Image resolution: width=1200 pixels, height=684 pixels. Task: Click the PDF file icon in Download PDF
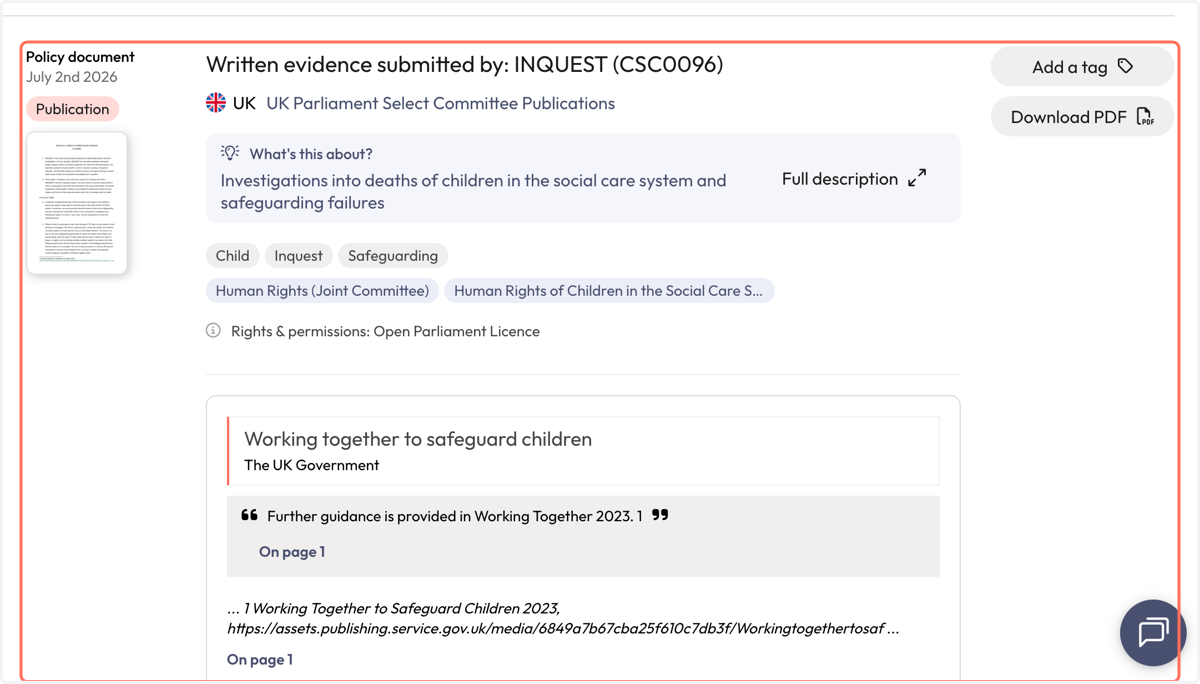pyautogui.click(x=1145, y=117)
